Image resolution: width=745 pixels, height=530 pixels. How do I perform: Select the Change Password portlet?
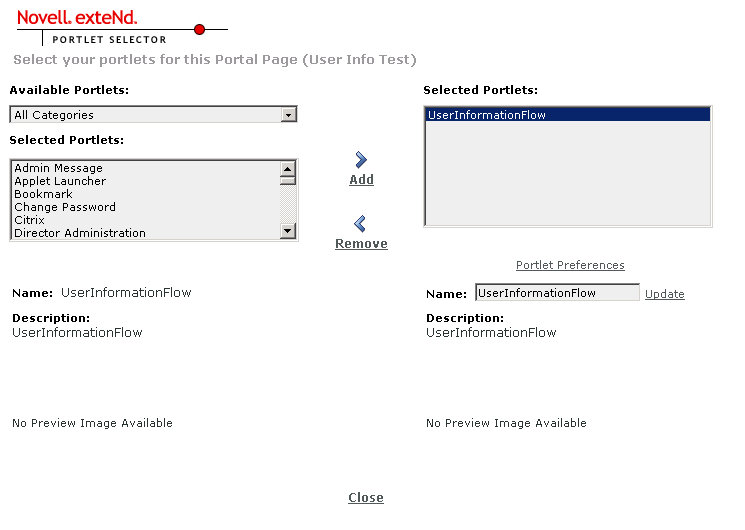point(65,207)
